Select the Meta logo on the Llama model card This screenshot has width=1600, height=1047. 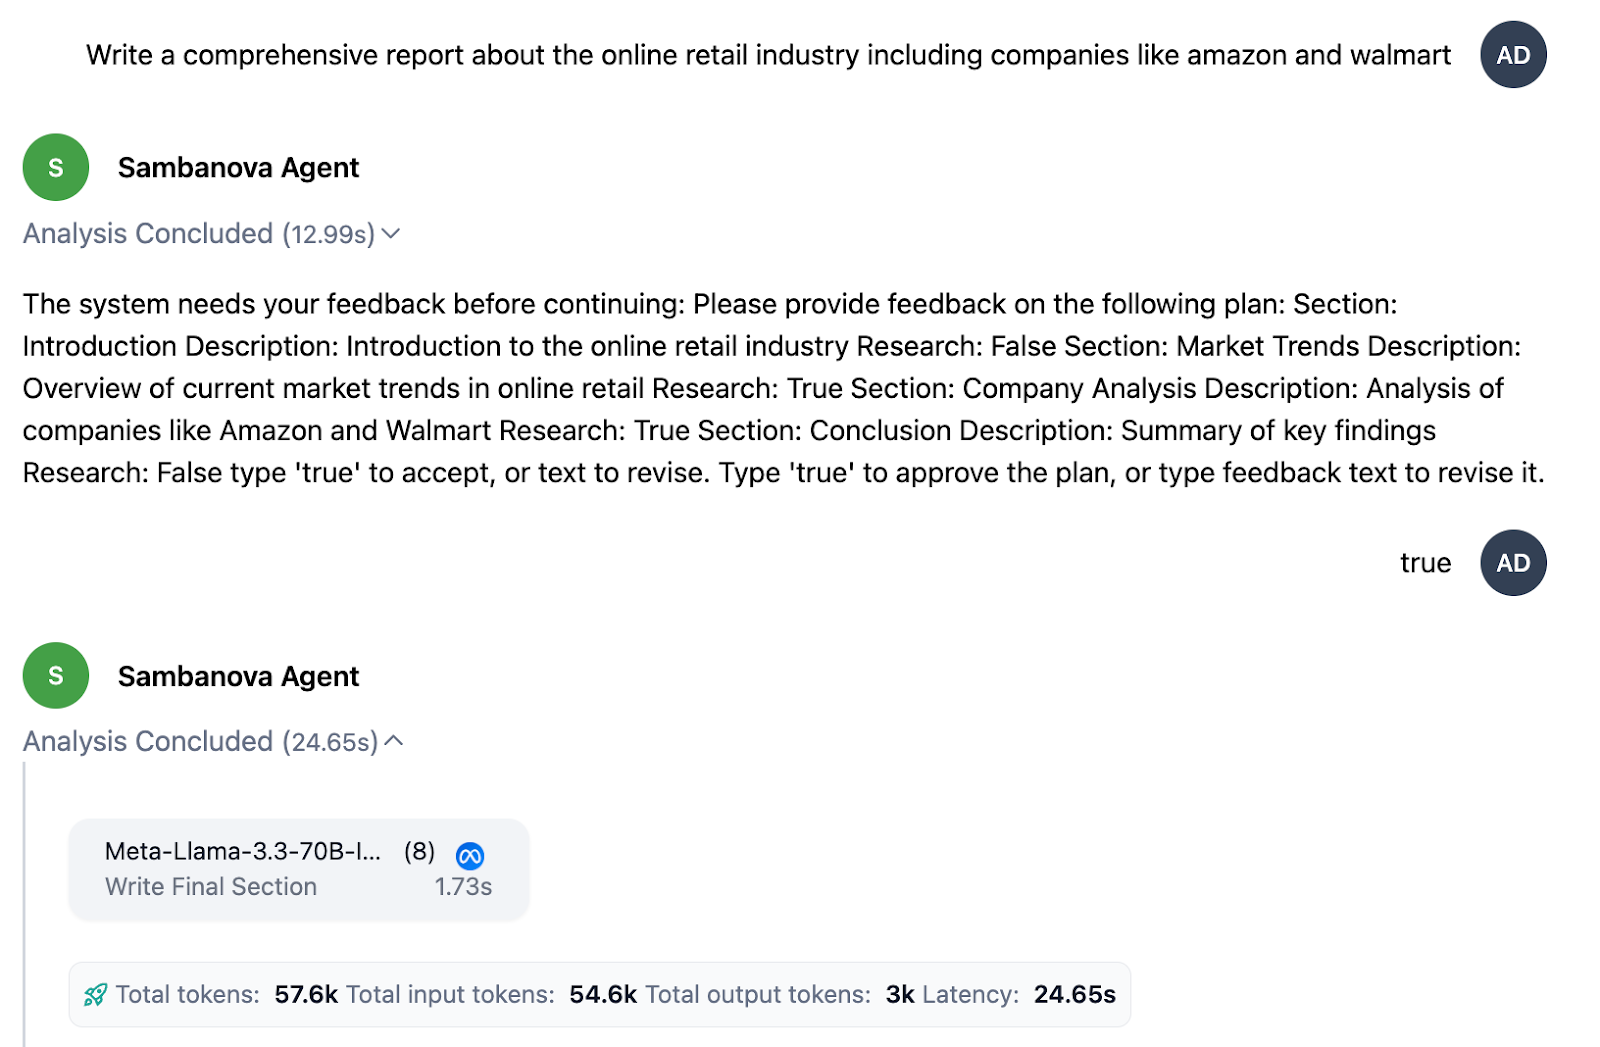[470, 855]
